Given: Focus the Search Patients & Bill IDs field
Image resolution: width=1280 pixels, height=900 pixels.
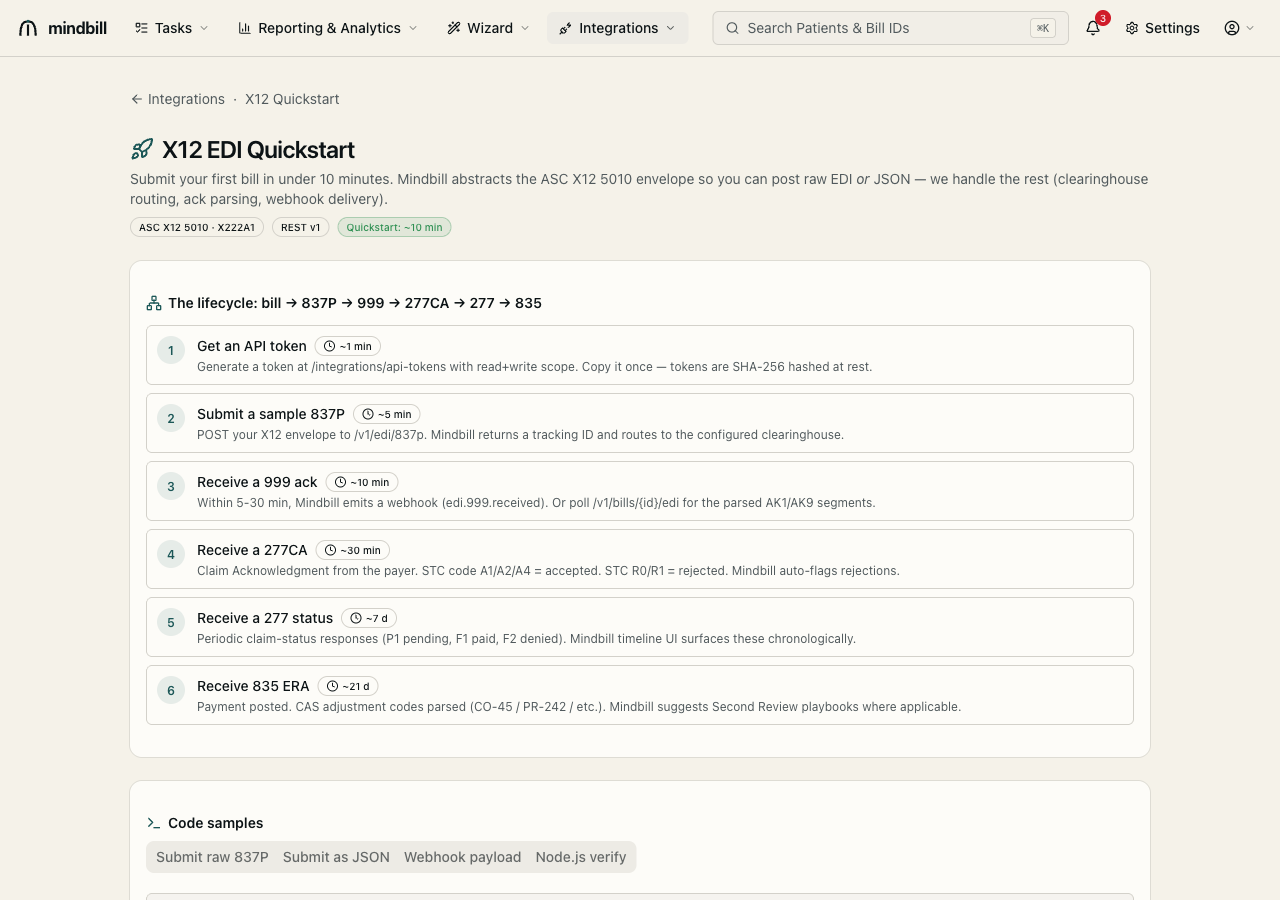Looking at the screenshot, I should point(890,28).
